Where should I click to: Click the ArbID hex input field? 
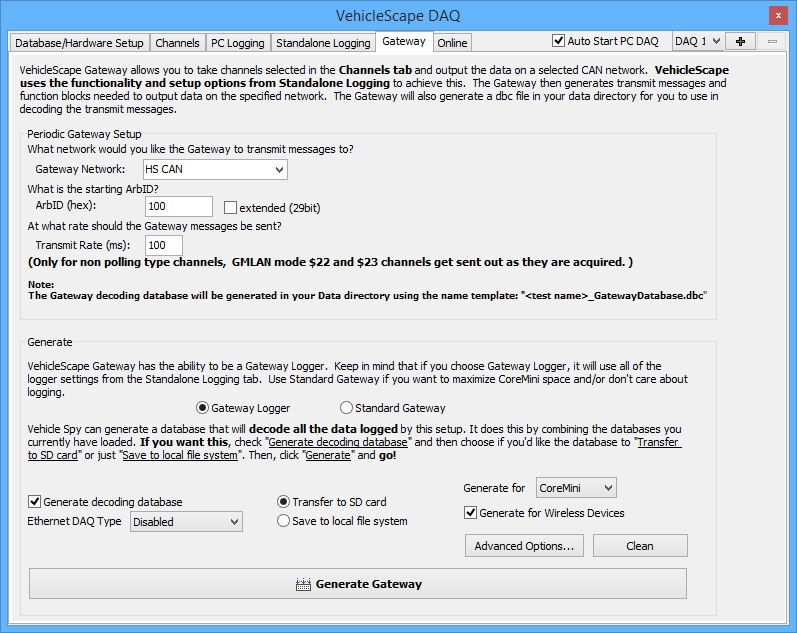[178, 207]
